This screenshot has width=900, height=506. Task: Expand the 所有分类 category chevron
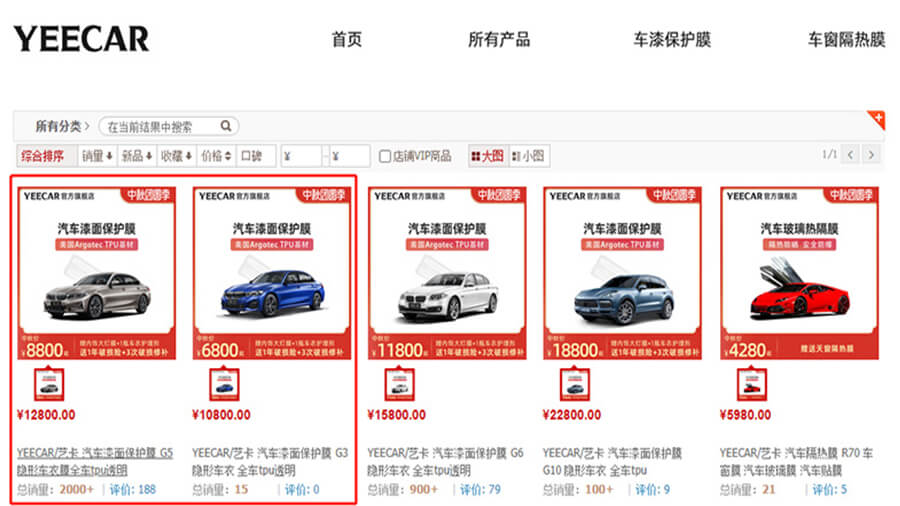pos(87,126)
